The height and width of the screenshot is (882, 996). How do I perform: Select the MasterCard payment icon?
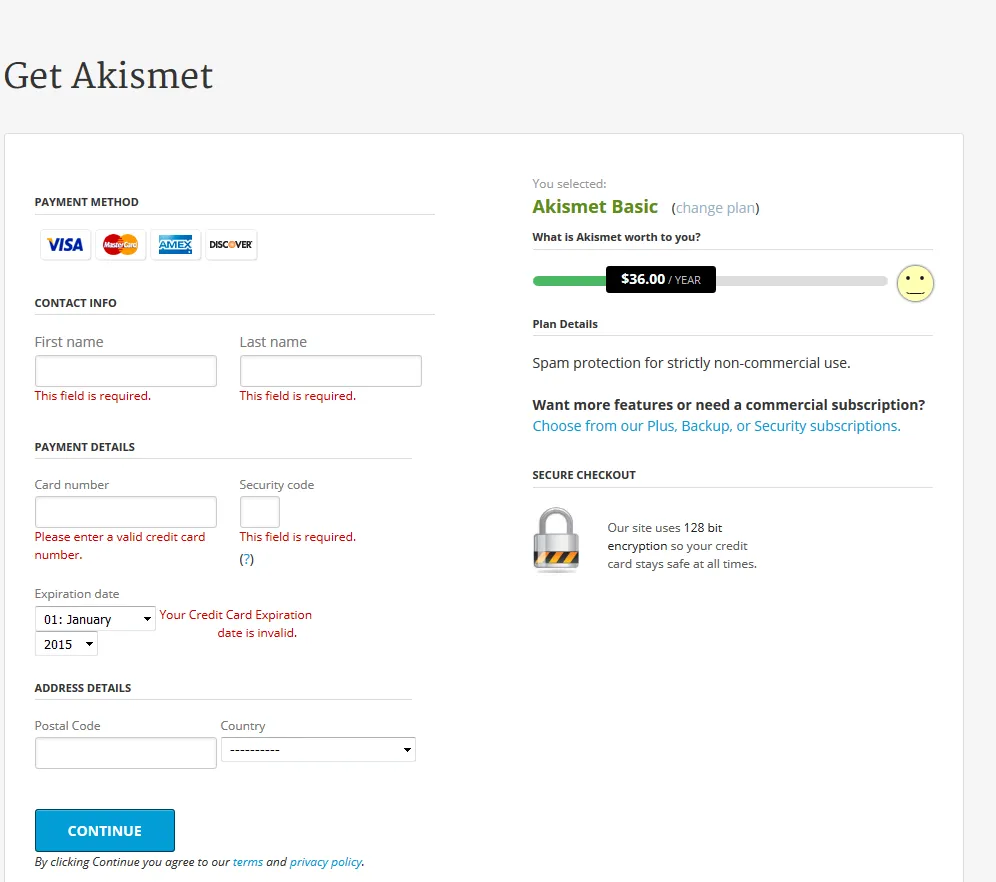(x=121, y=244)
